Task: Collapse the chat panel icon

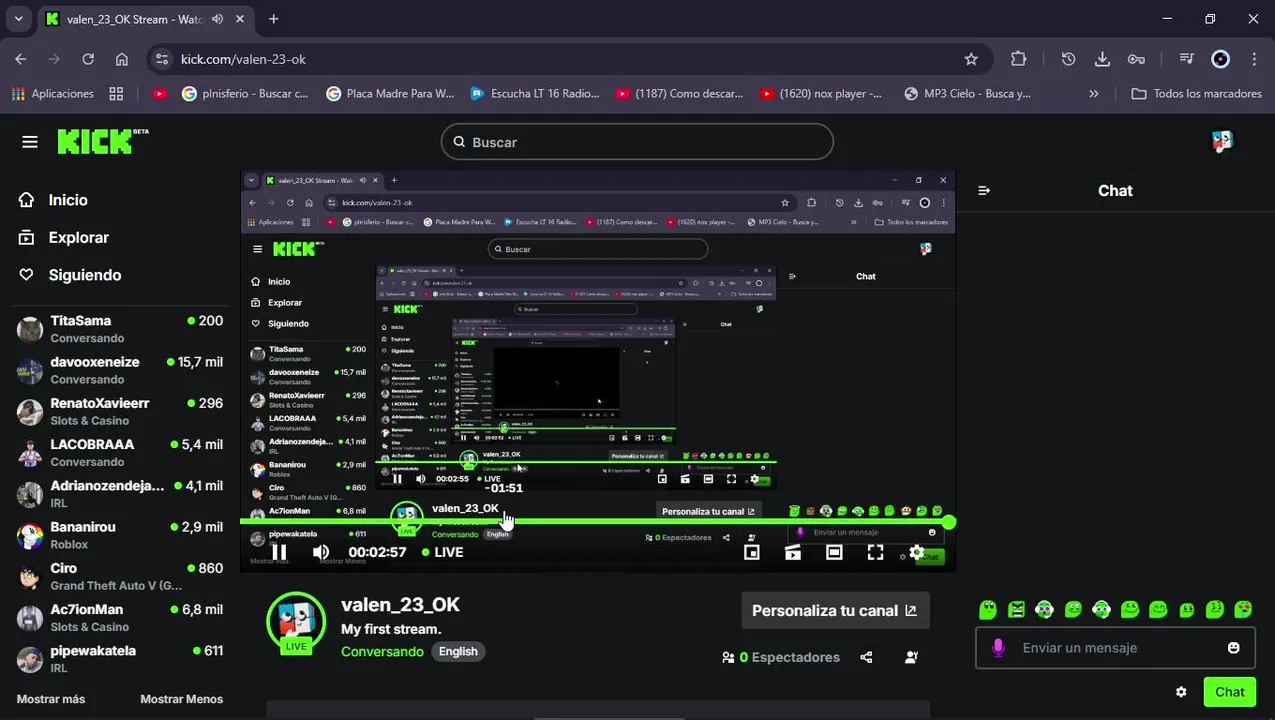Action: point(984,190)
